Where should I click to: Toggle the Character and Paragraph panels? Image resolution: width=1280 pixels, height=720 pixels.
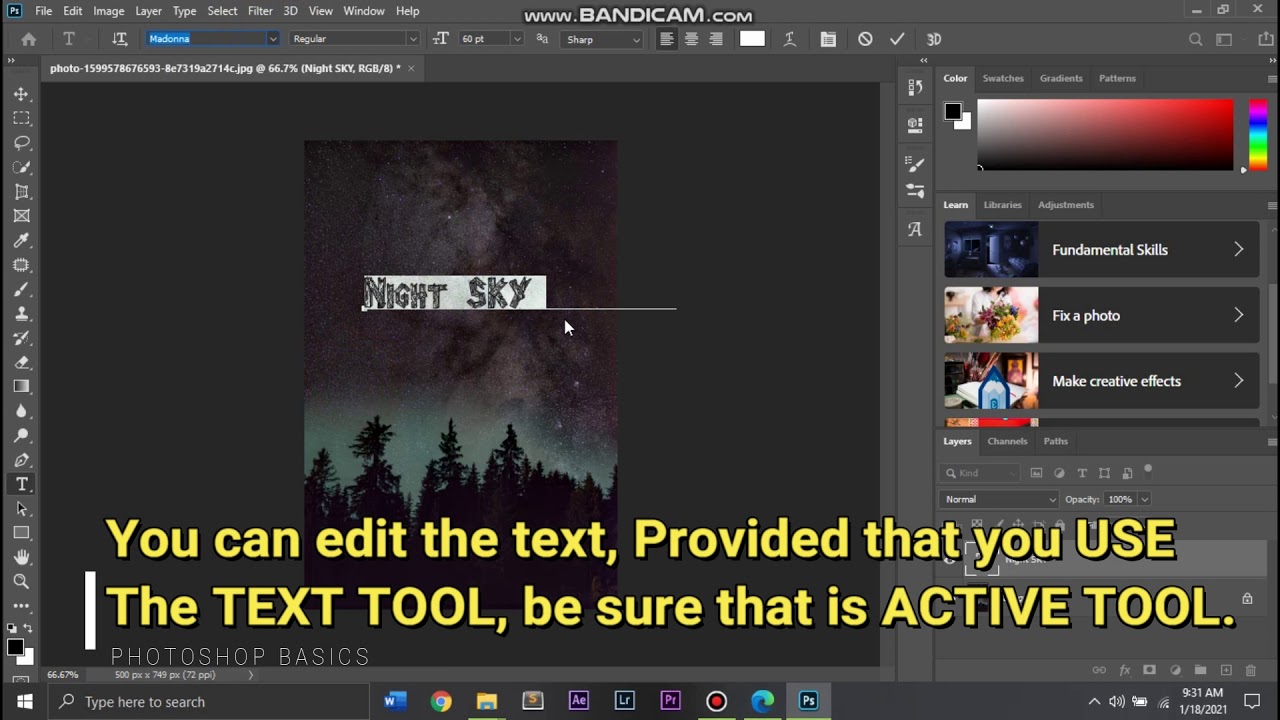pos(828,39)
